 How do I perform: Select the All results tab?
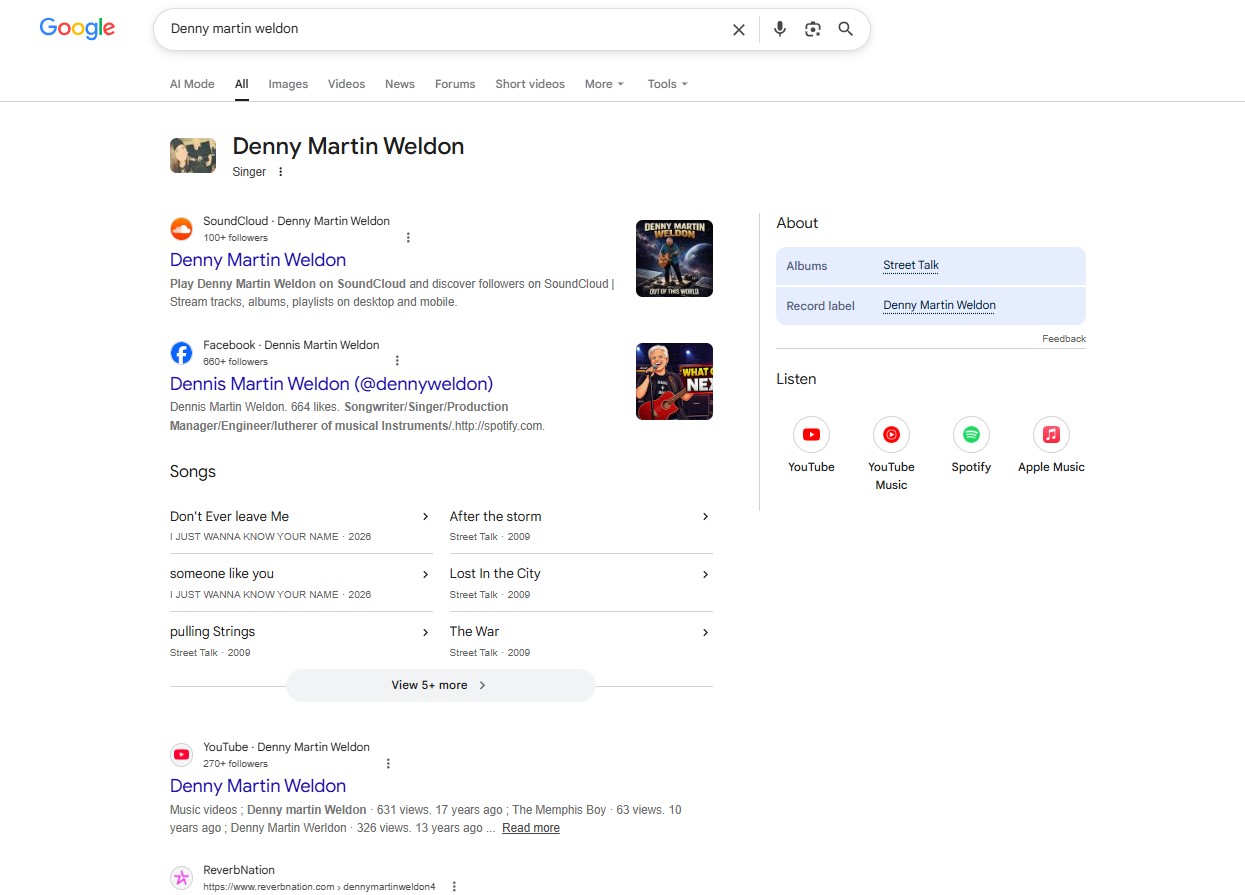[241, 84]
